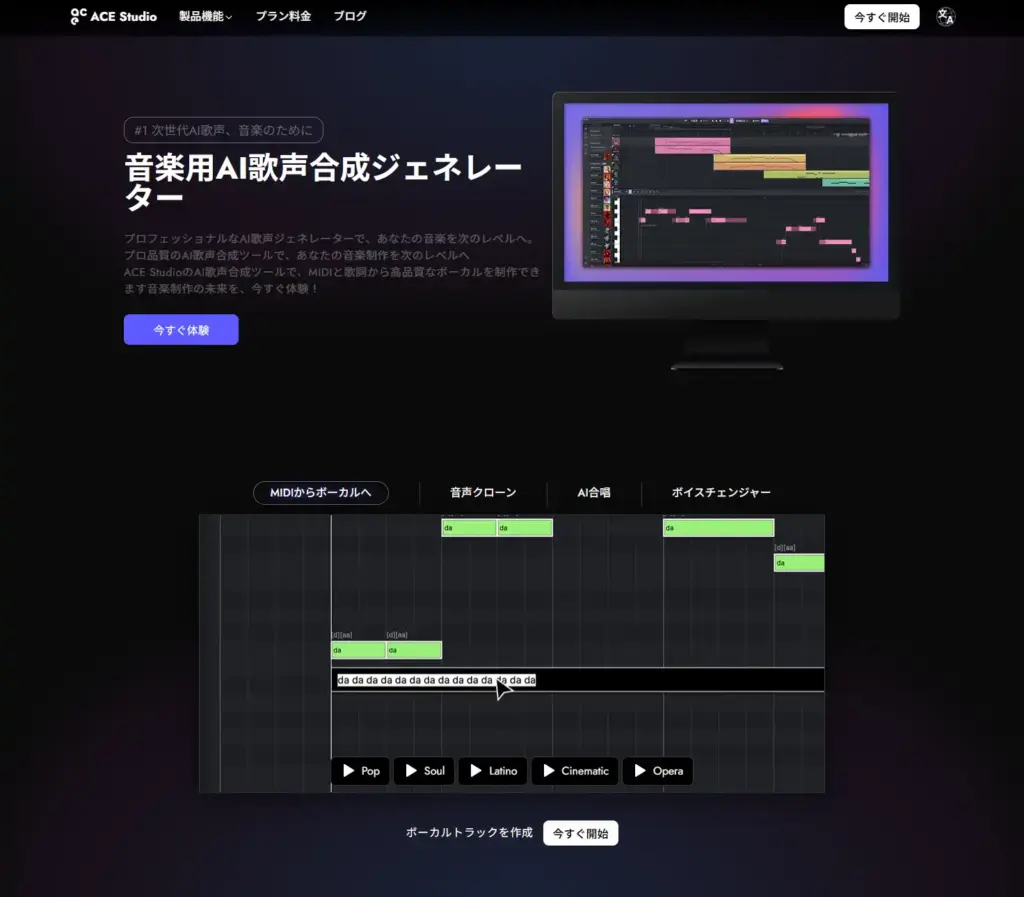Expand the 製品機能 dropdown menu
This screenshot has width=1024, height=897.
click(x=205, y=16)
